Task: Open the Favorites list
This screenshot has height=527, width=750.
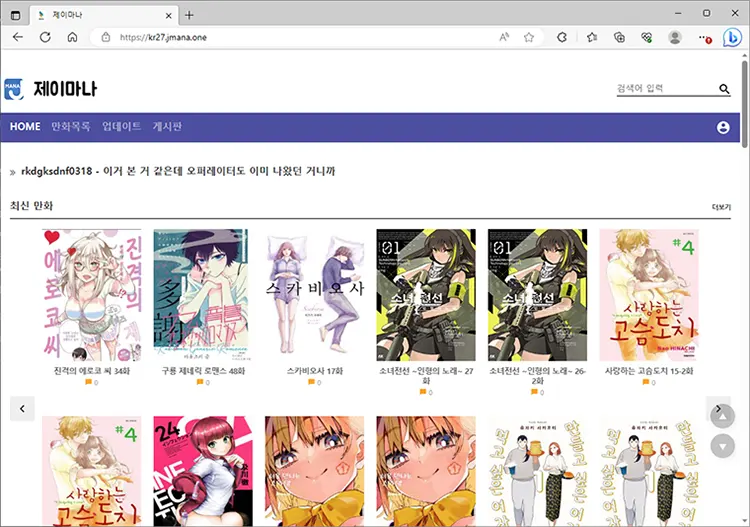Action: 592,37
